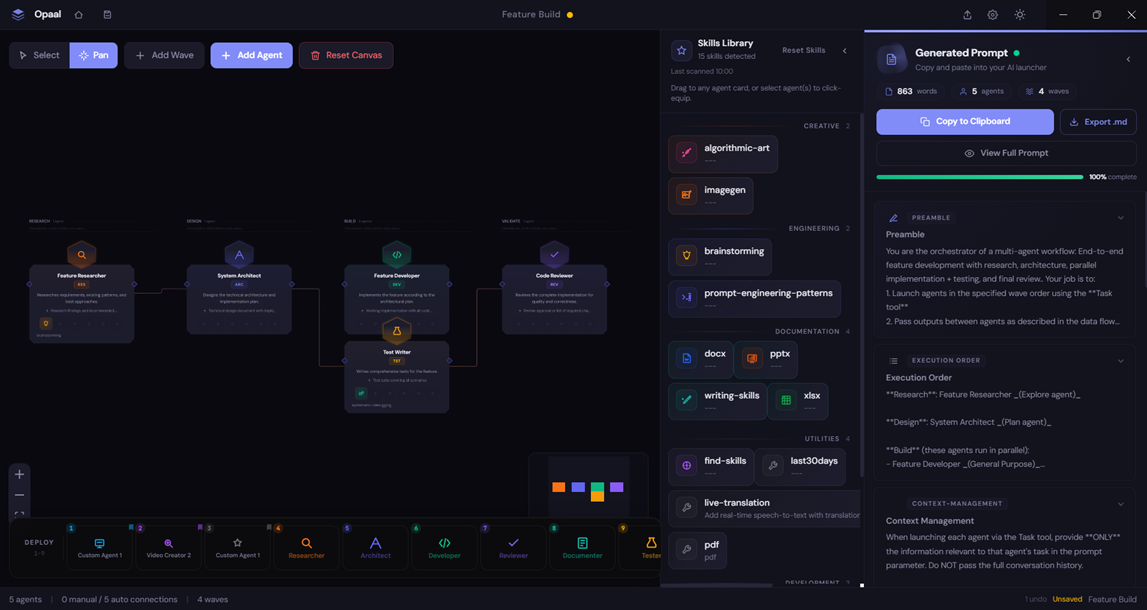Select the last30days skill

click(800, 467)
